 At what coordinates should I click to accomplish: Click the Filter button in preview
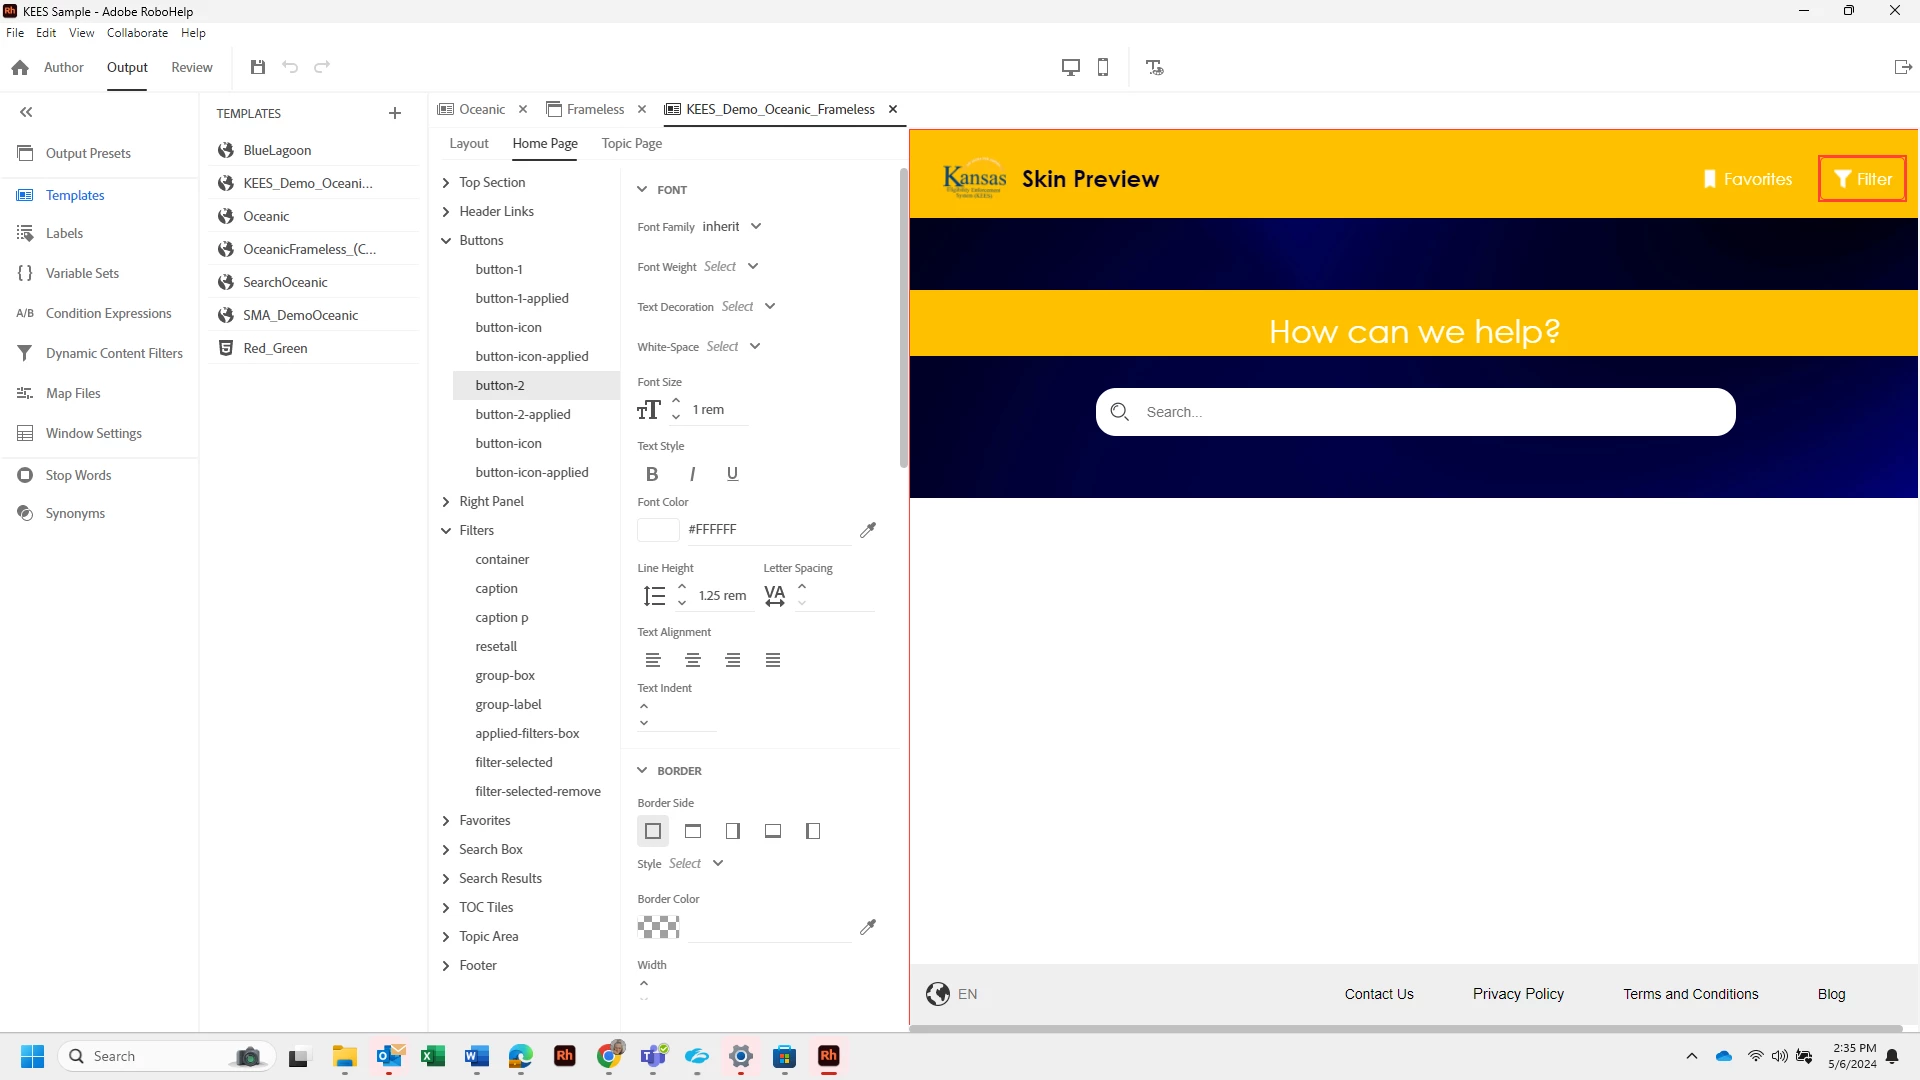(x=1862, y=179)
